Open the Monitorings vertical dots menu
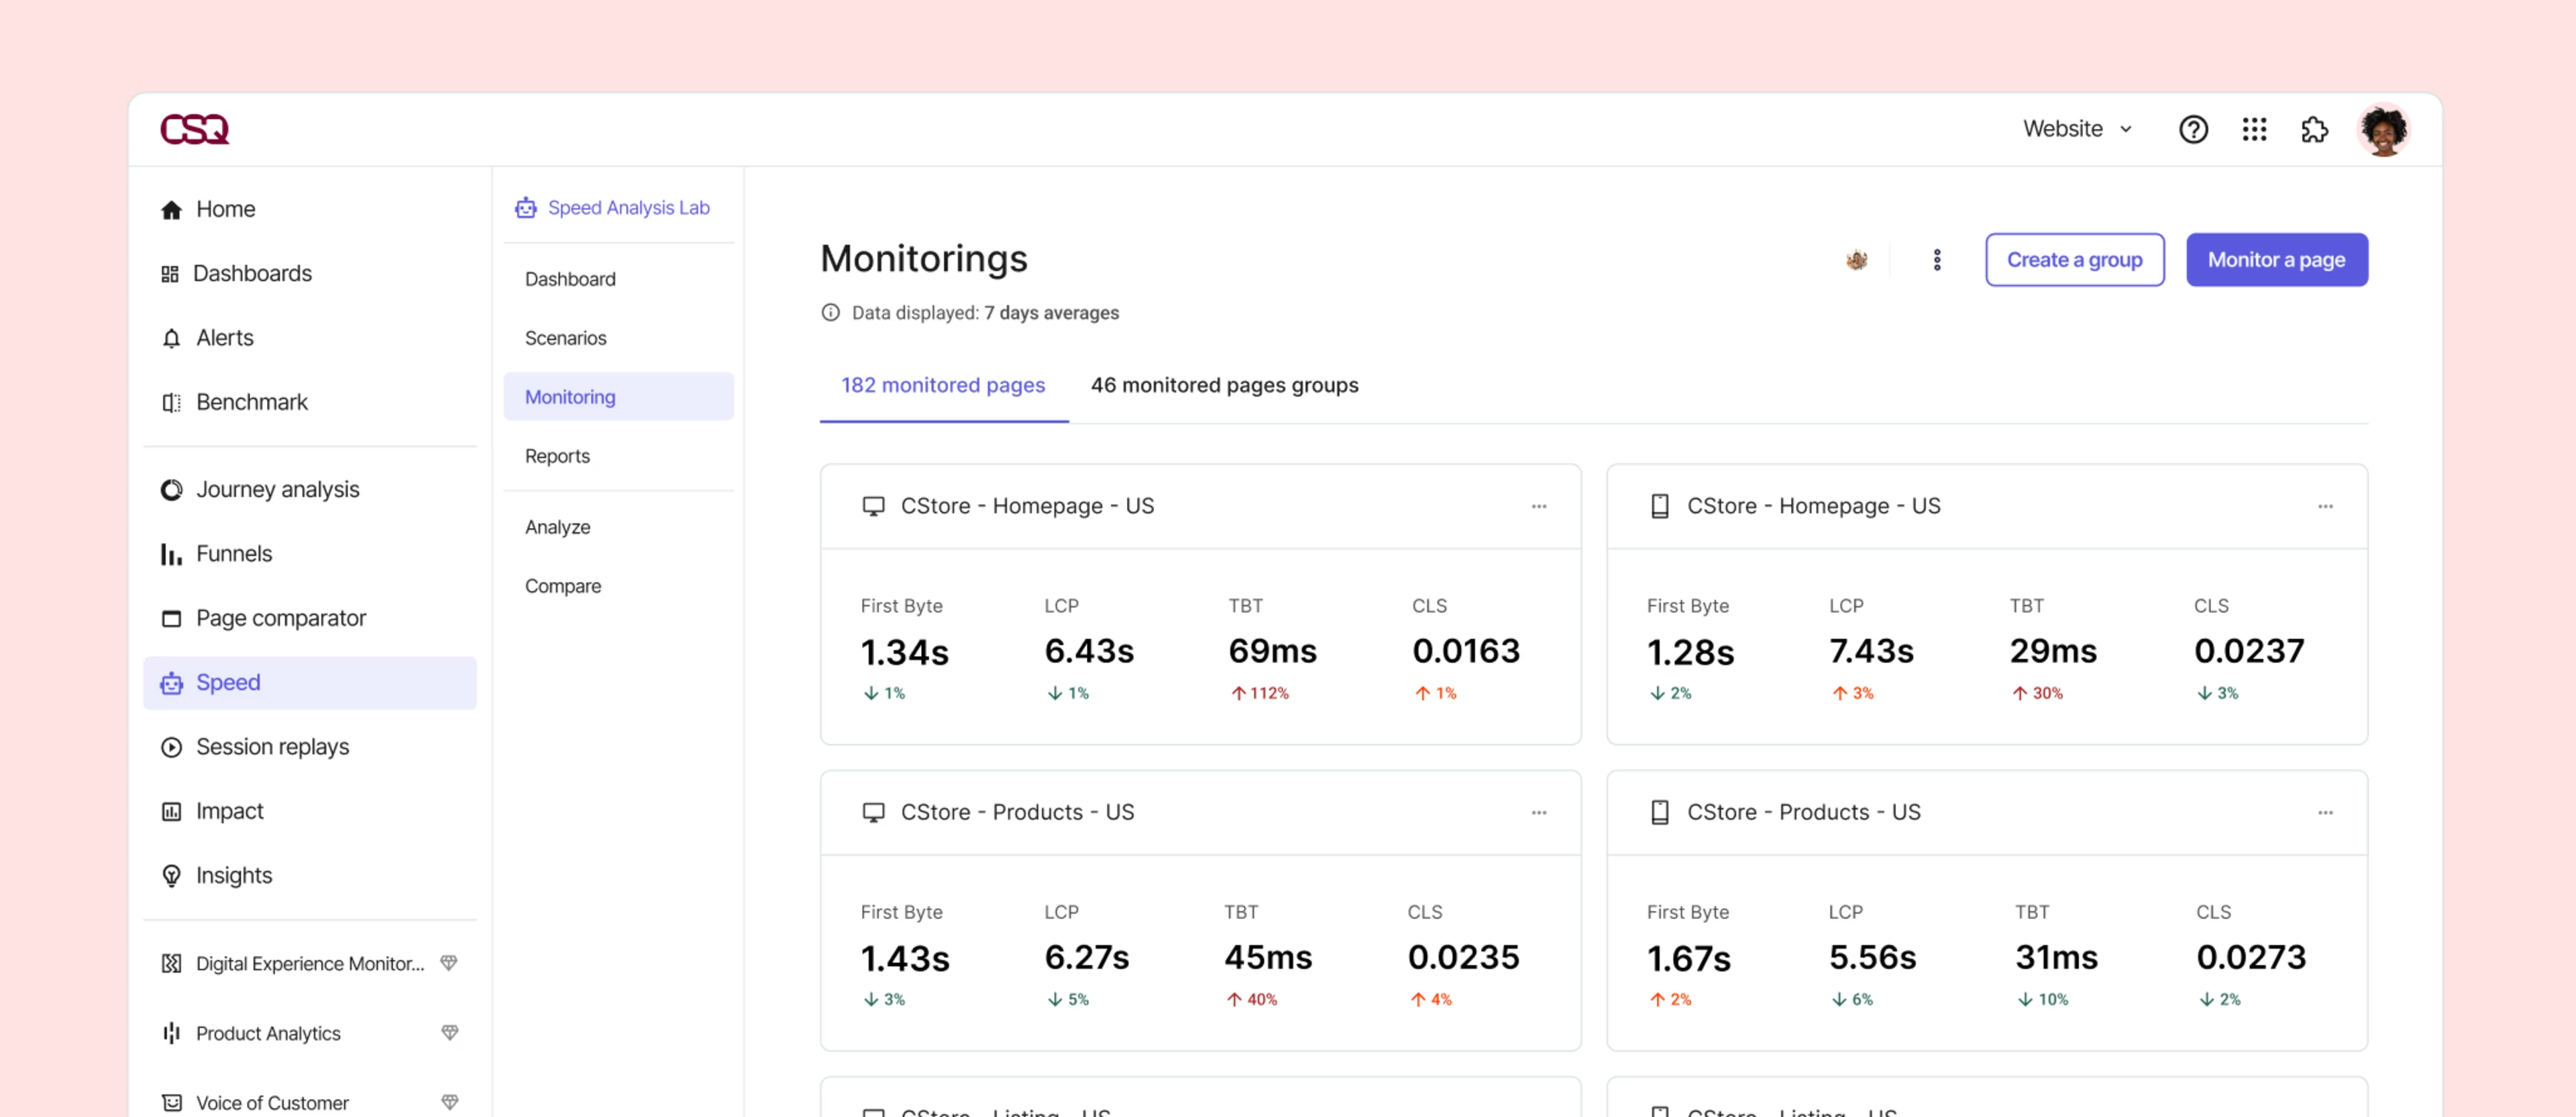The image size is (2576, 1117). point(1936,260)
